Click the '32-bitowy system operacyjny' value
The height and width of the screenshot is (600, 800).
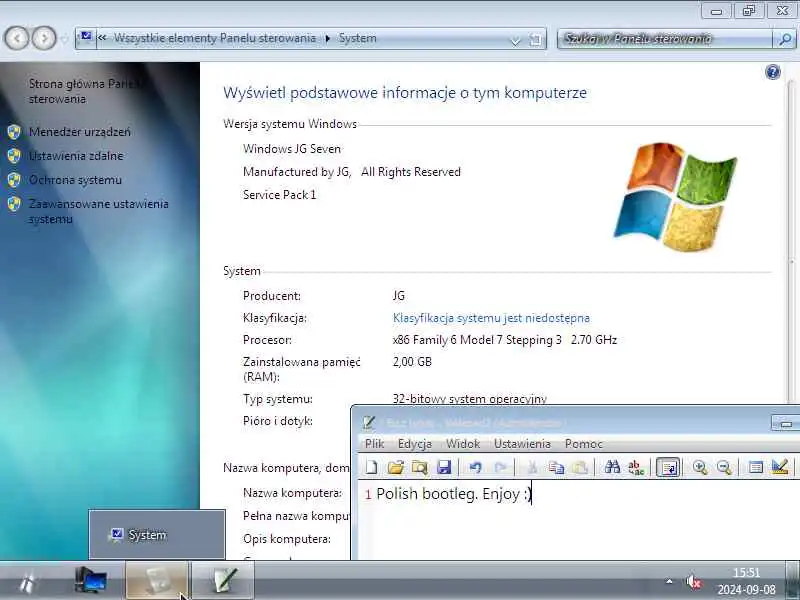click(x=469, y=399)
